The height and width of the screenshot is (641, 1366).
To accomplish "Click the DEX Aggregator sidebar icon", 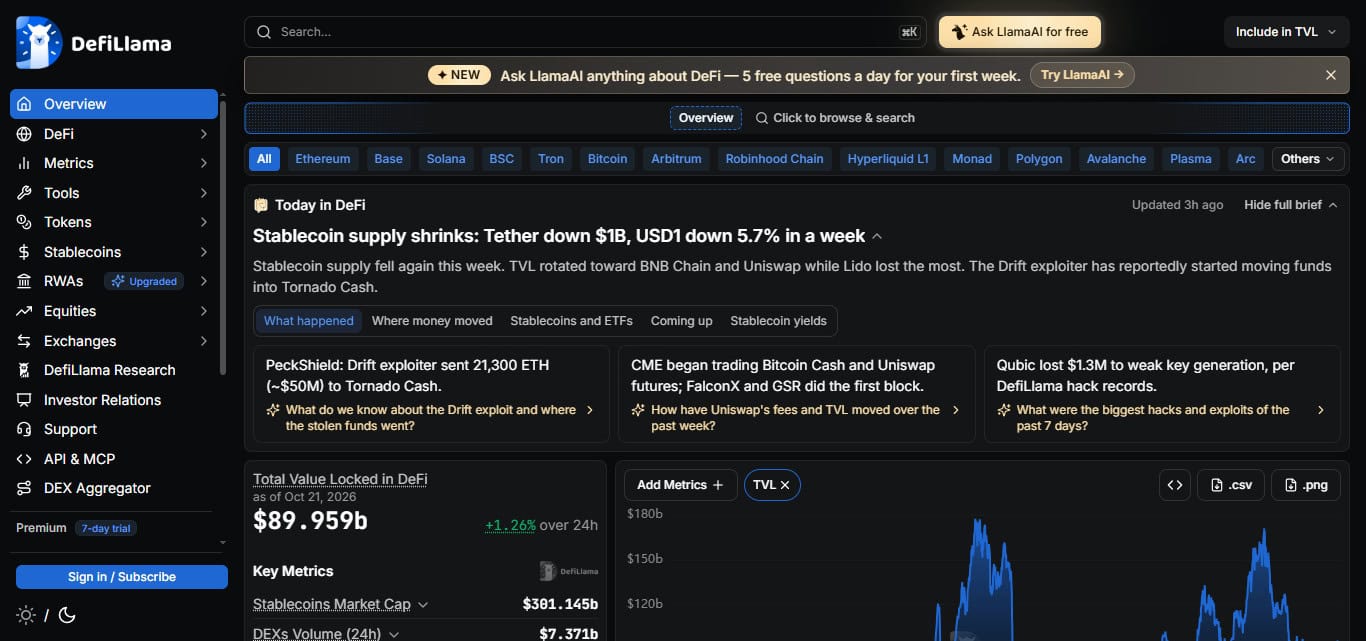I will coord(24,488).
